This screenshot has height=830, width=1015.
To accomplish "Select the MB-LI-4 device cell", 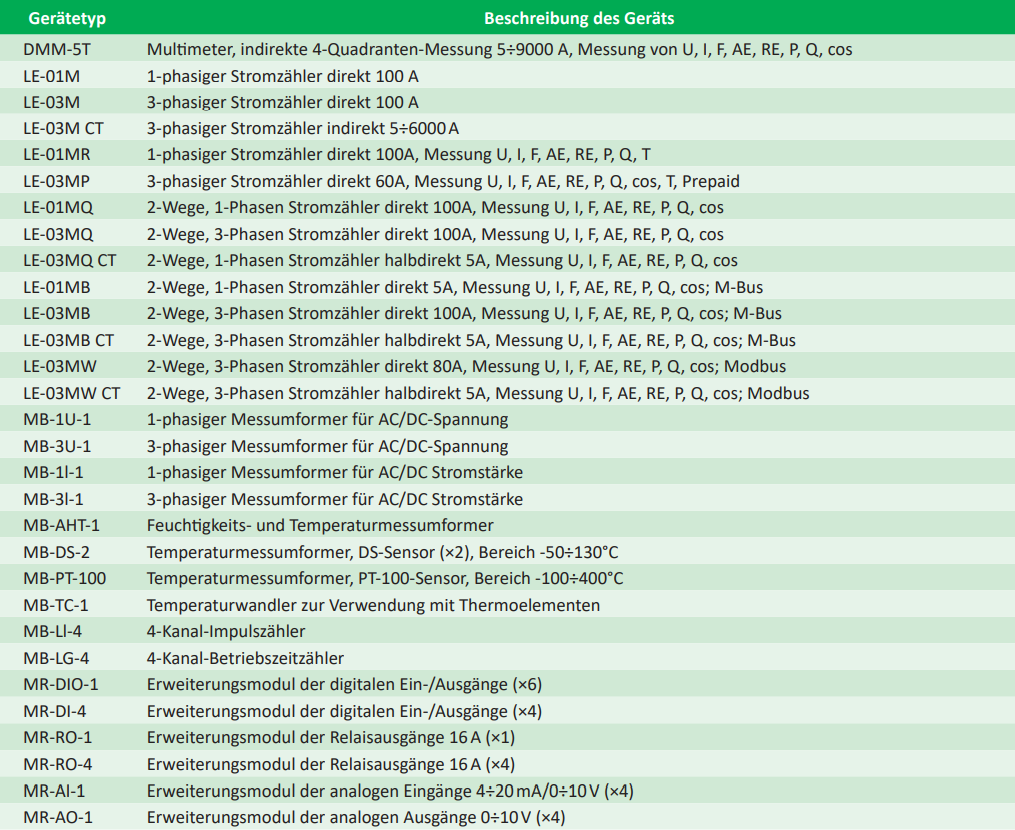I will pyautogui.click(x=52, y=631).
